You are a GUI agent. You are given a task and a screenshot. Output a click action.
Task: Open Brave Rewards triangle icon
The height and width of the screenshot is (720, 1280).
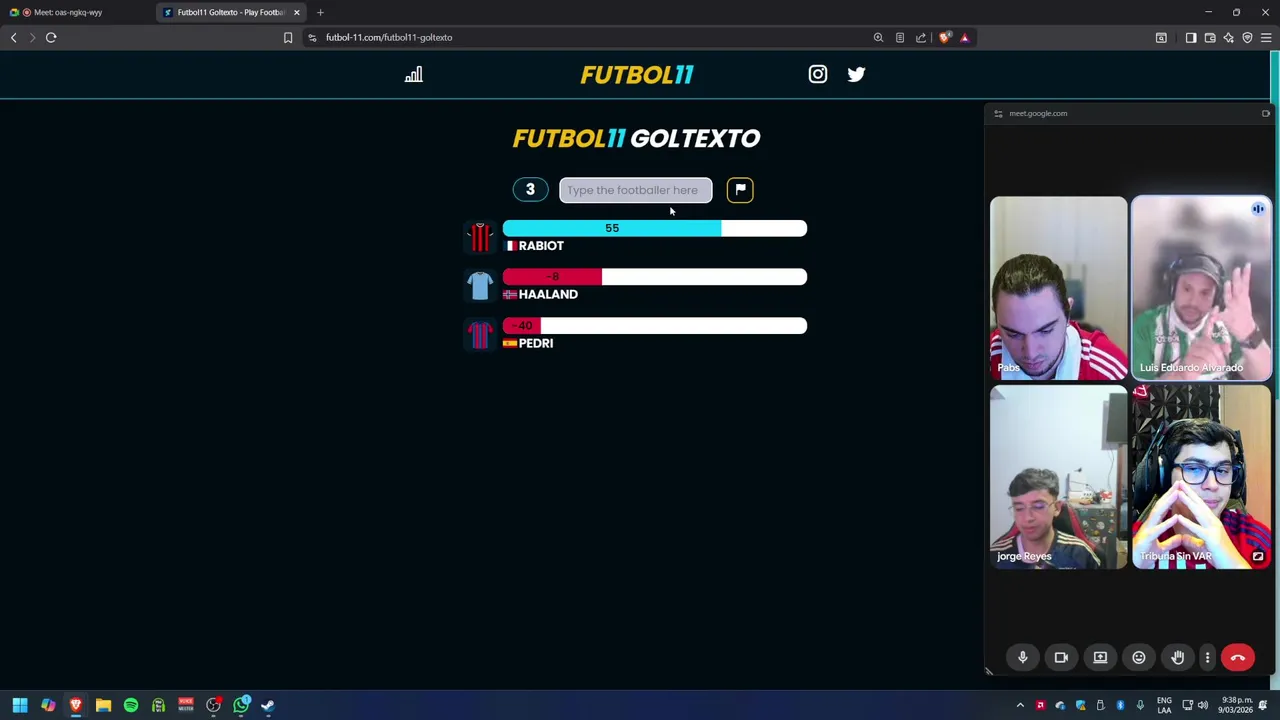pyautogui.click(x=965, y=38)
